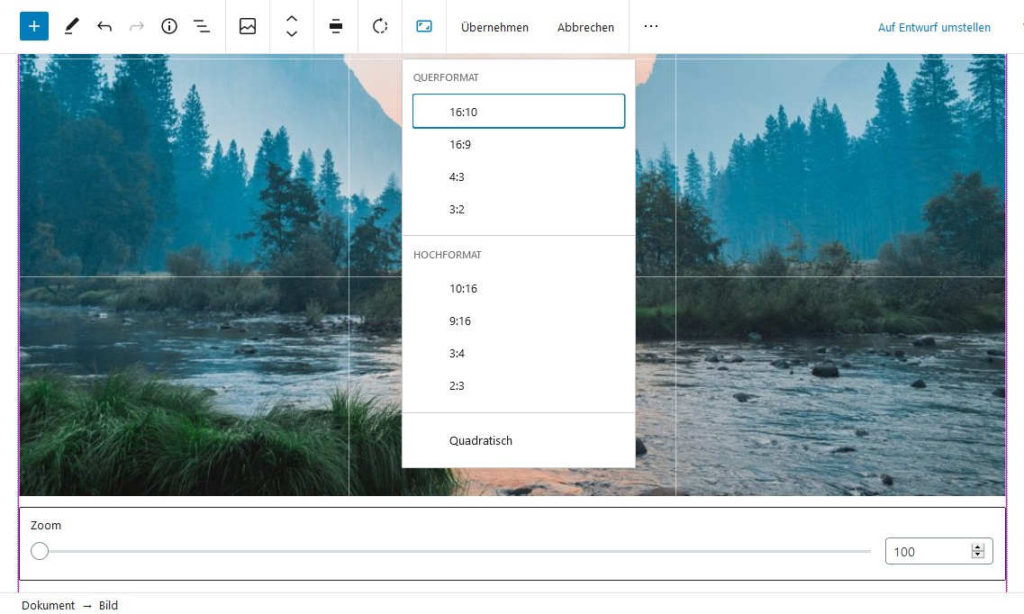Click the image block type icon
1024x614 pixels.
click(x=248, y=27)
